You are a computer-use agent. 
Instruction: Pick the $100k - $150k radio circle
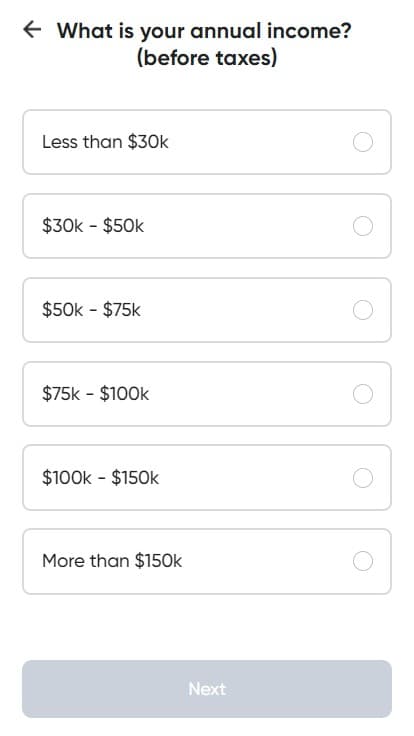363,478
